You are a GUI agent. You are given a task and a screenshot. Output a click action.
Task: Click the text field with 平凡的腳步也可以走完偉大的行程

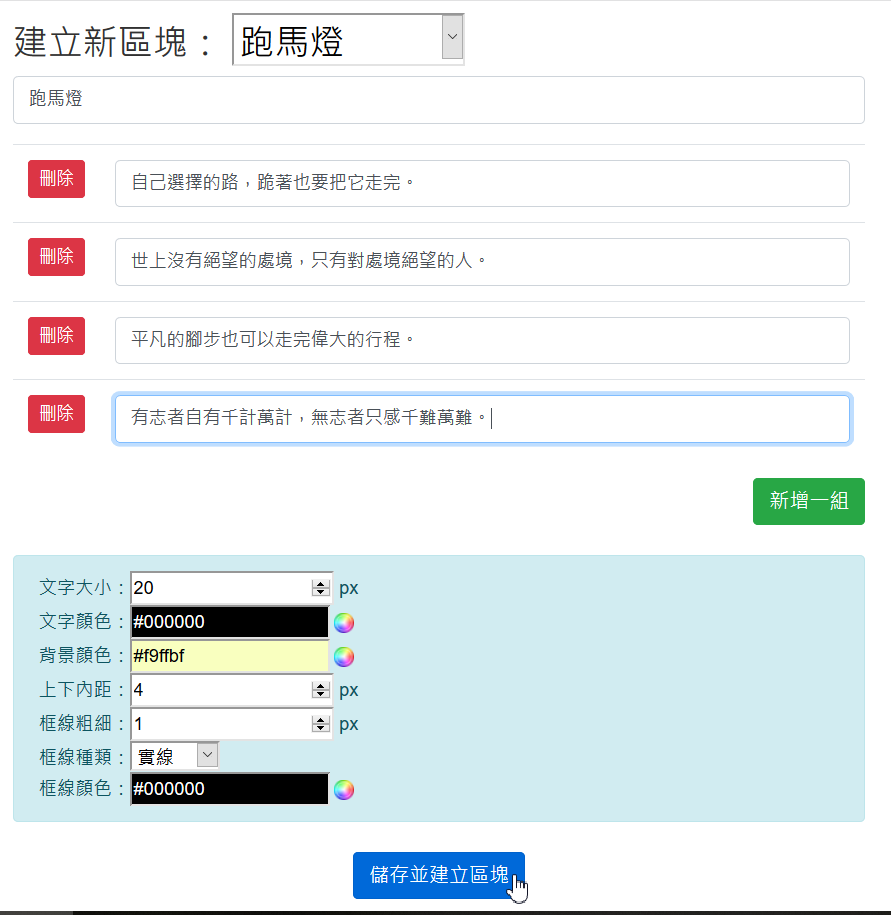tap(482, 341)
